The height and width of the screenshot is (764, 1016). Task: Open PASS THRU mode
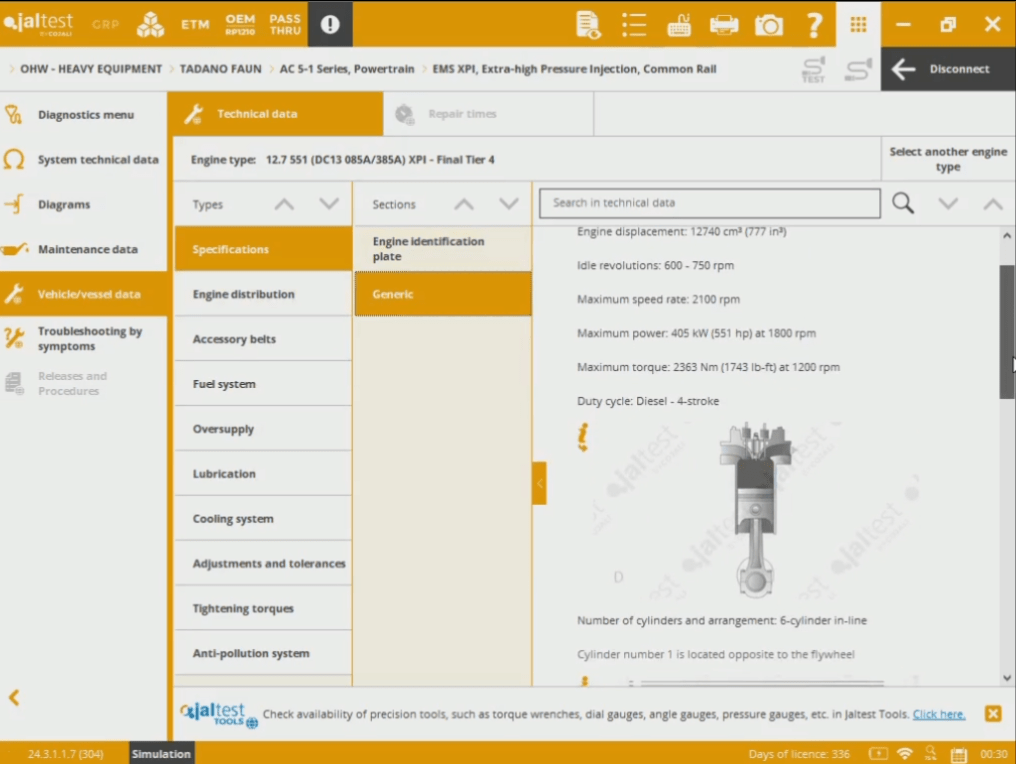tap(285, 25)
